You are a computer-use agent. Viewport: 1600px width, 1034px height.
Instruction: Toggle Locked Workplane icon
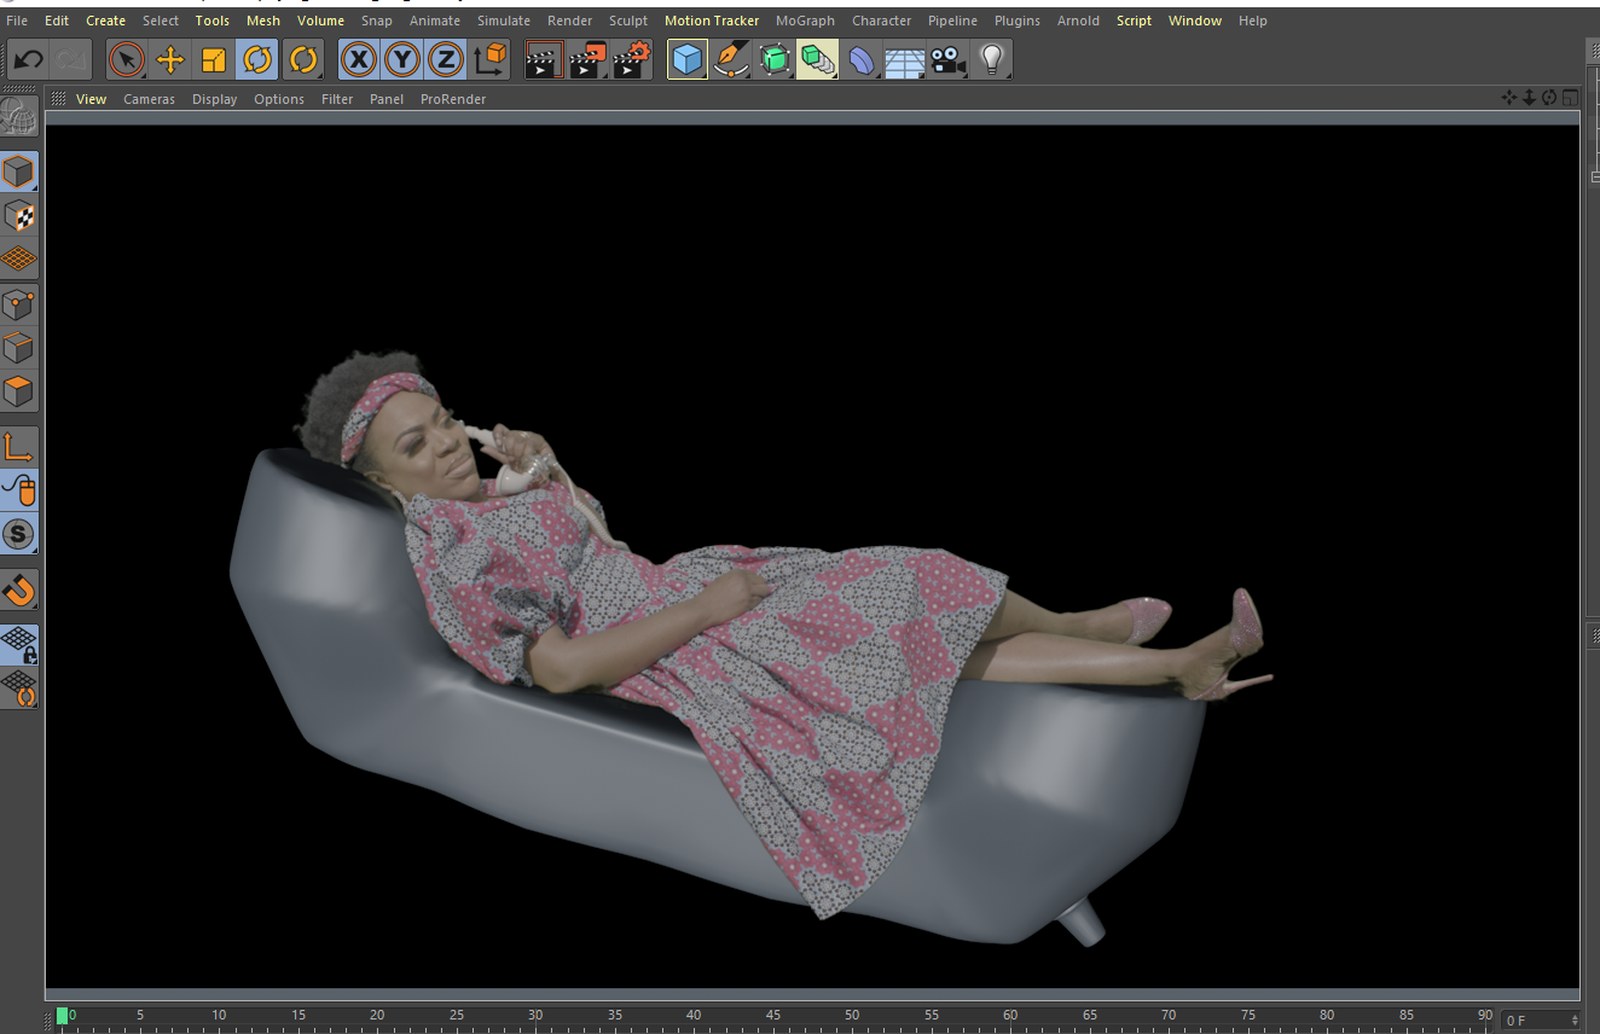coord(19,644)
